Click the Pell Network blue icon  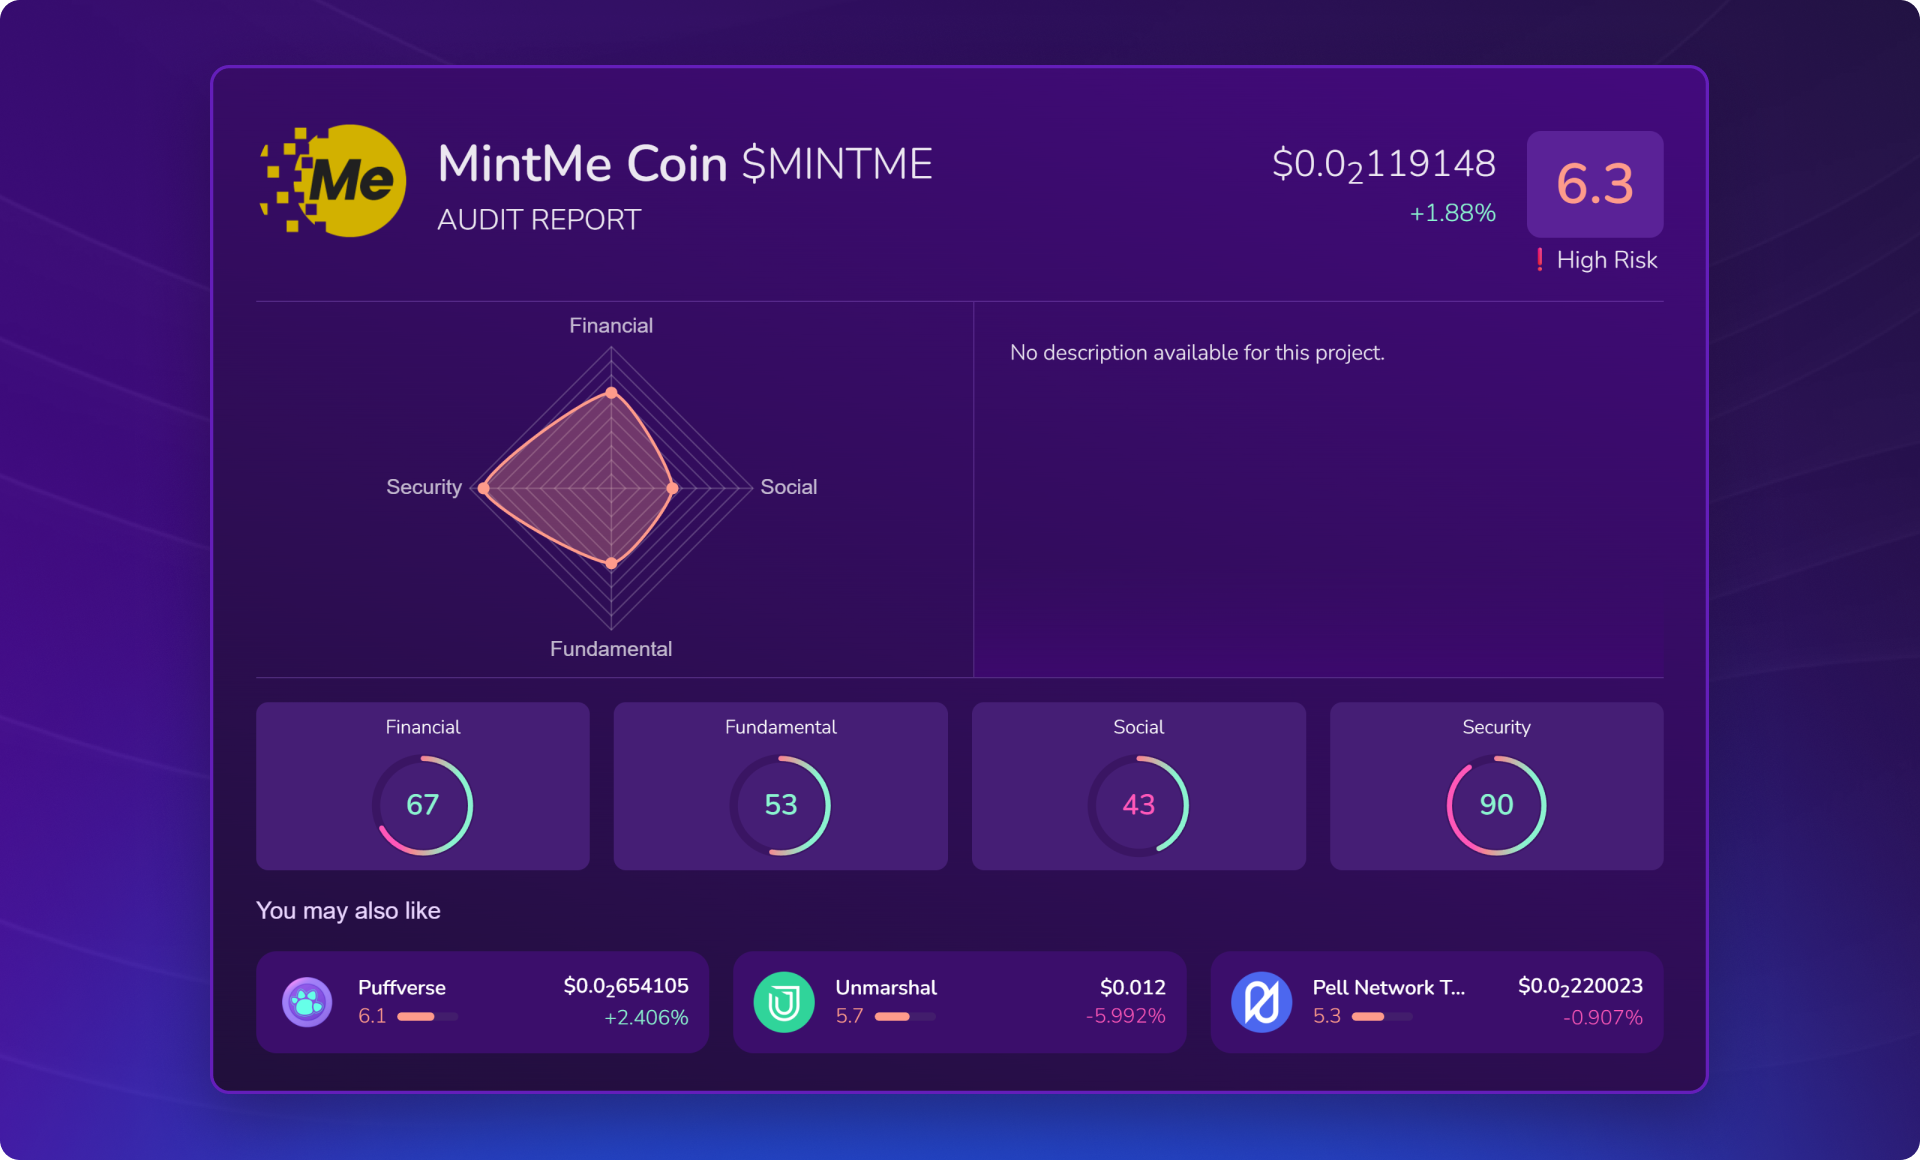pos(1261,1002)
